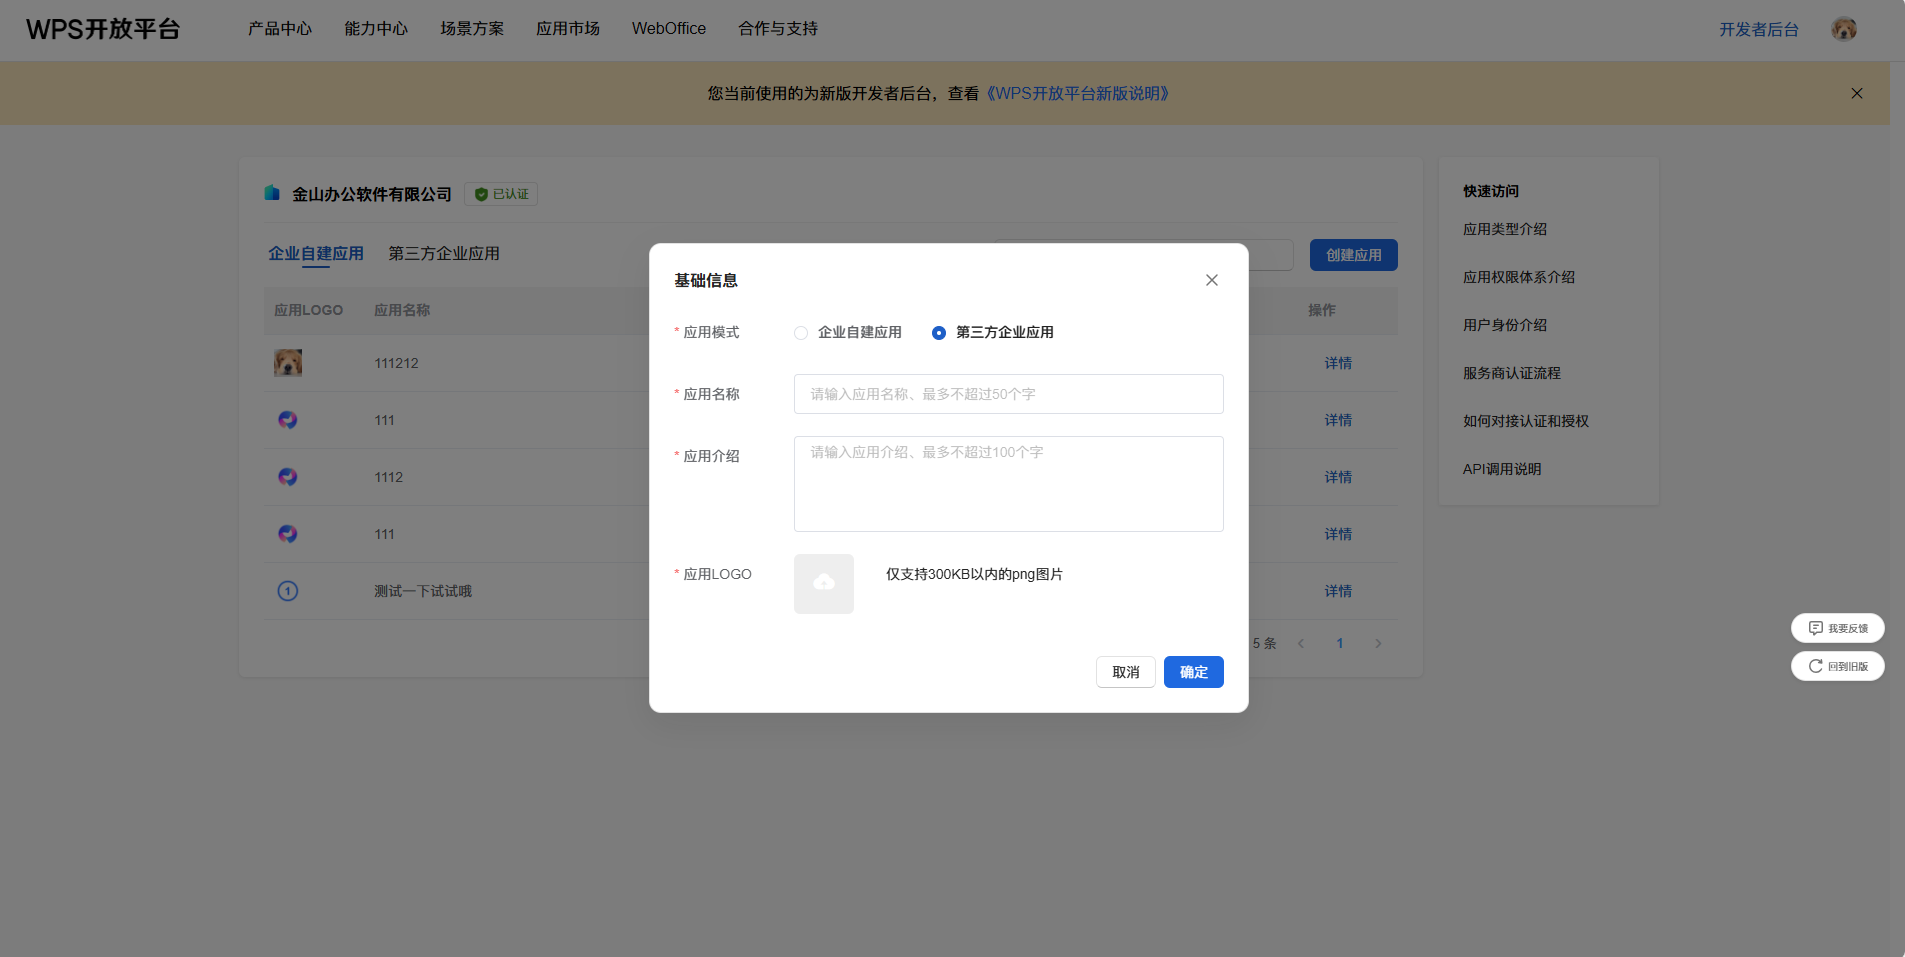
Task: Select the 企业自建应用 radio option
Action: click(x=801, y=333)
